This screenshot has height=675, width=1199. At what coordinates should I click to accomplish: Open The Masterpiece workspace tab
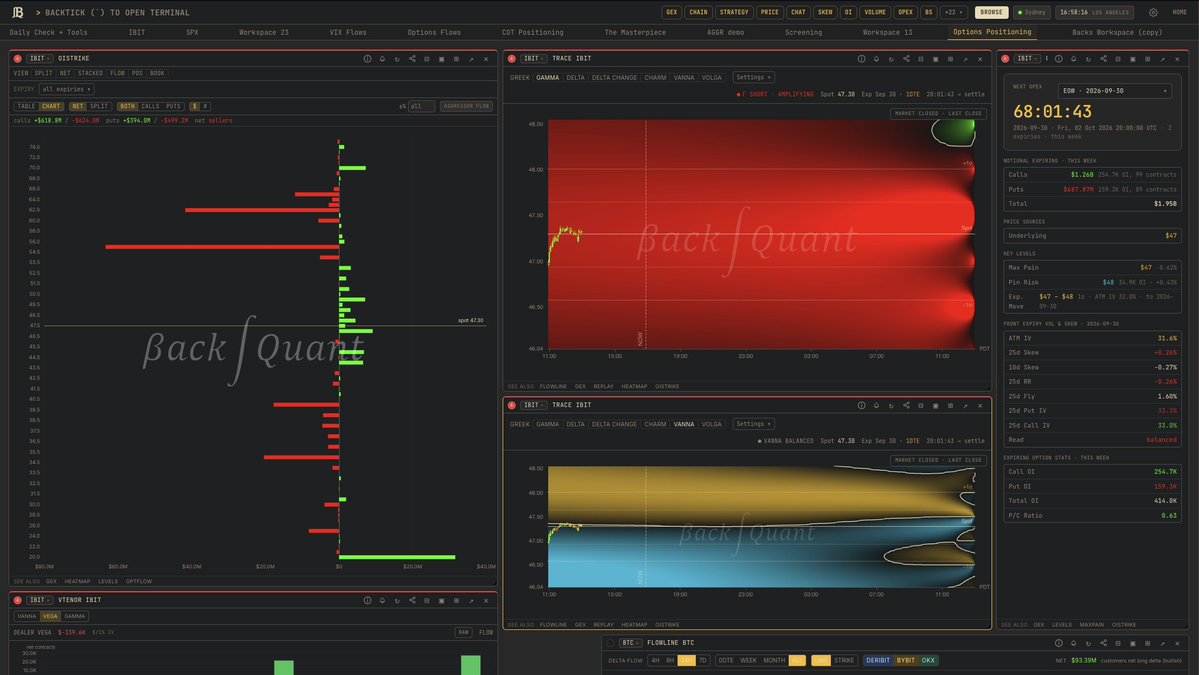point(635,32)
